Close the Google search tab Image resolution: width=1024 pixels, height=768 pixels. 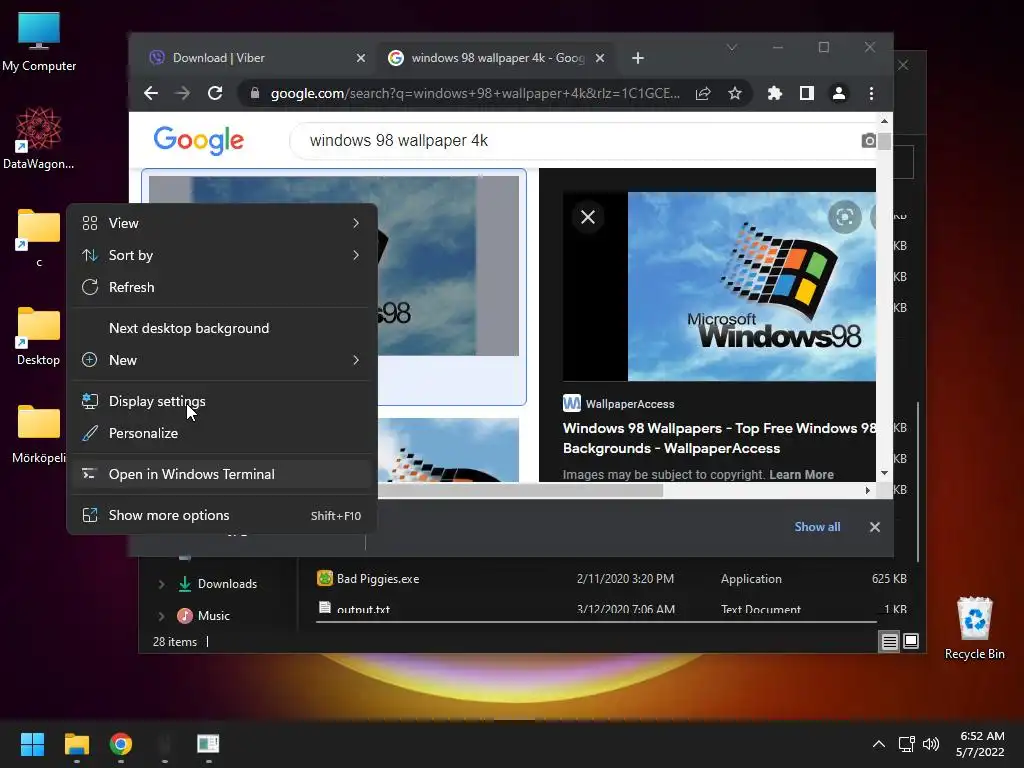coord(600,58)
